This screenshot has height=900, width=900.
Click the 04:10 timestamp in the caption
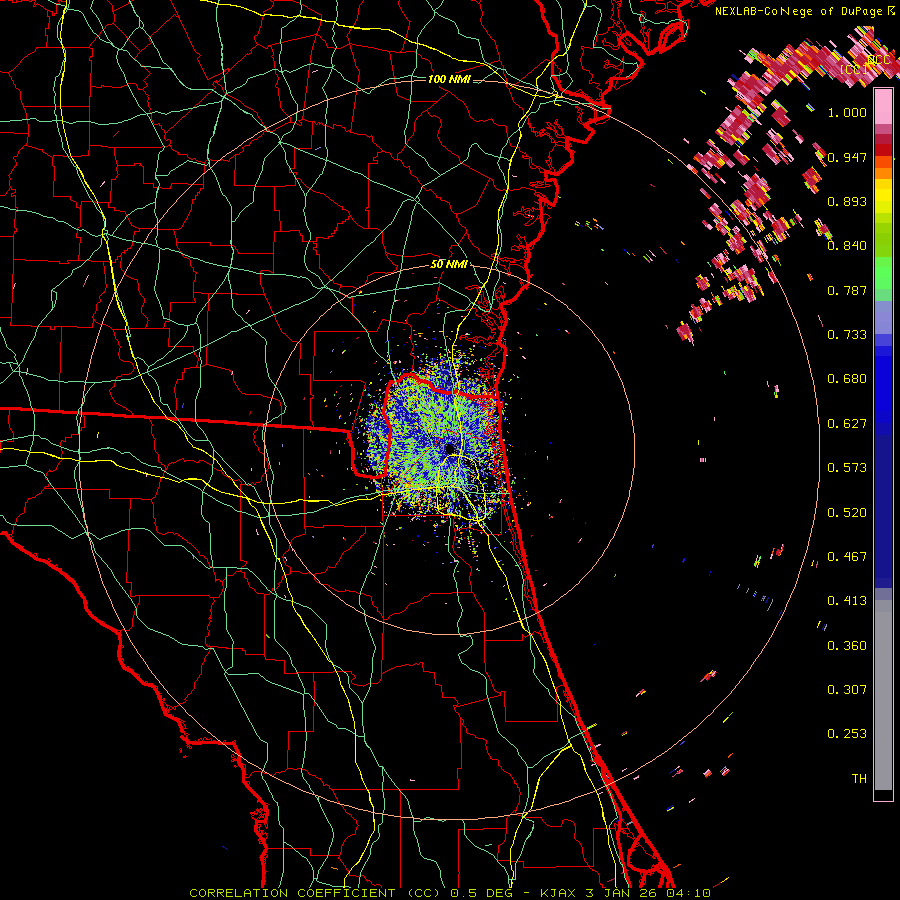(x=688, y=893)
